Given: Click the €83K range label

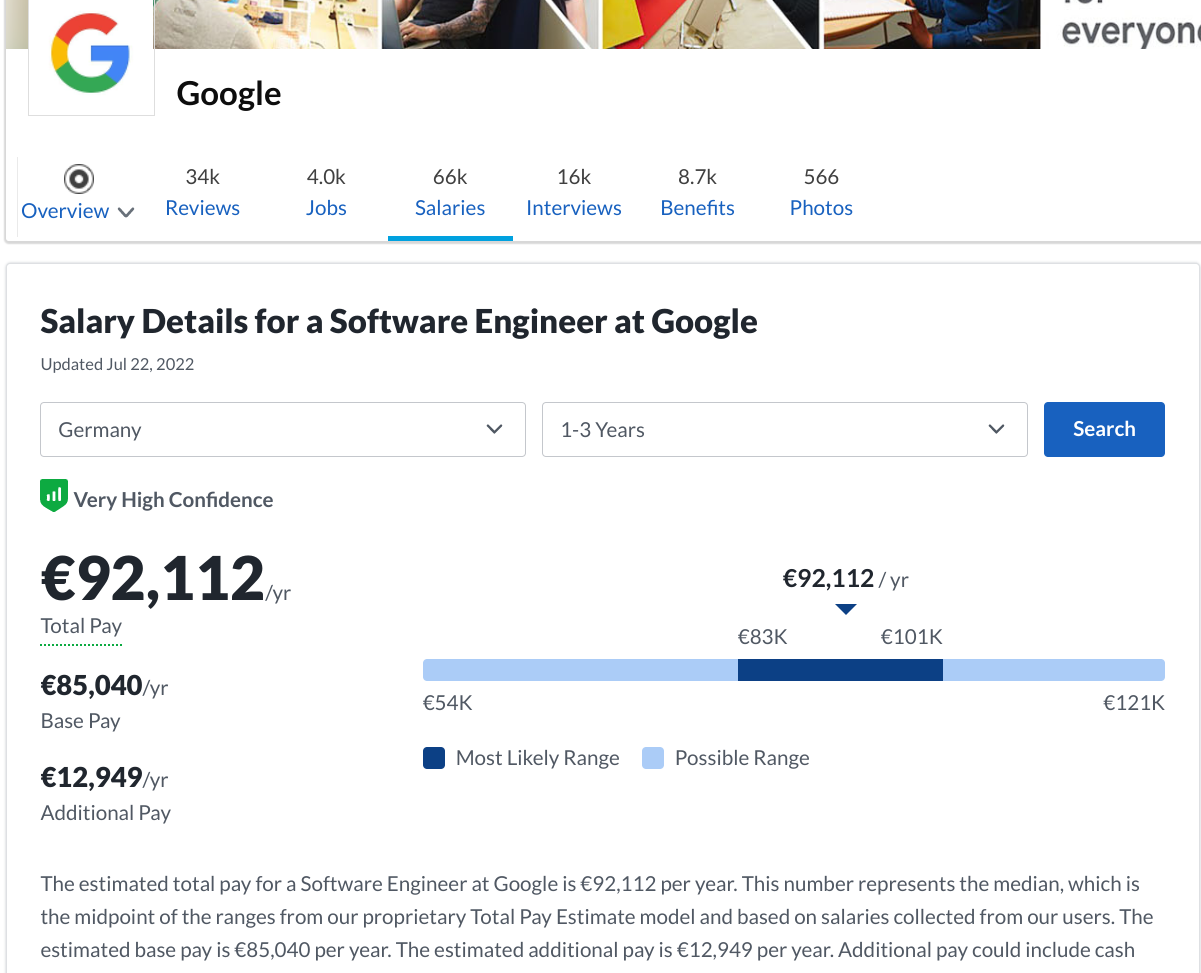Looking at the screenshot, I should (x=762, y=637).
